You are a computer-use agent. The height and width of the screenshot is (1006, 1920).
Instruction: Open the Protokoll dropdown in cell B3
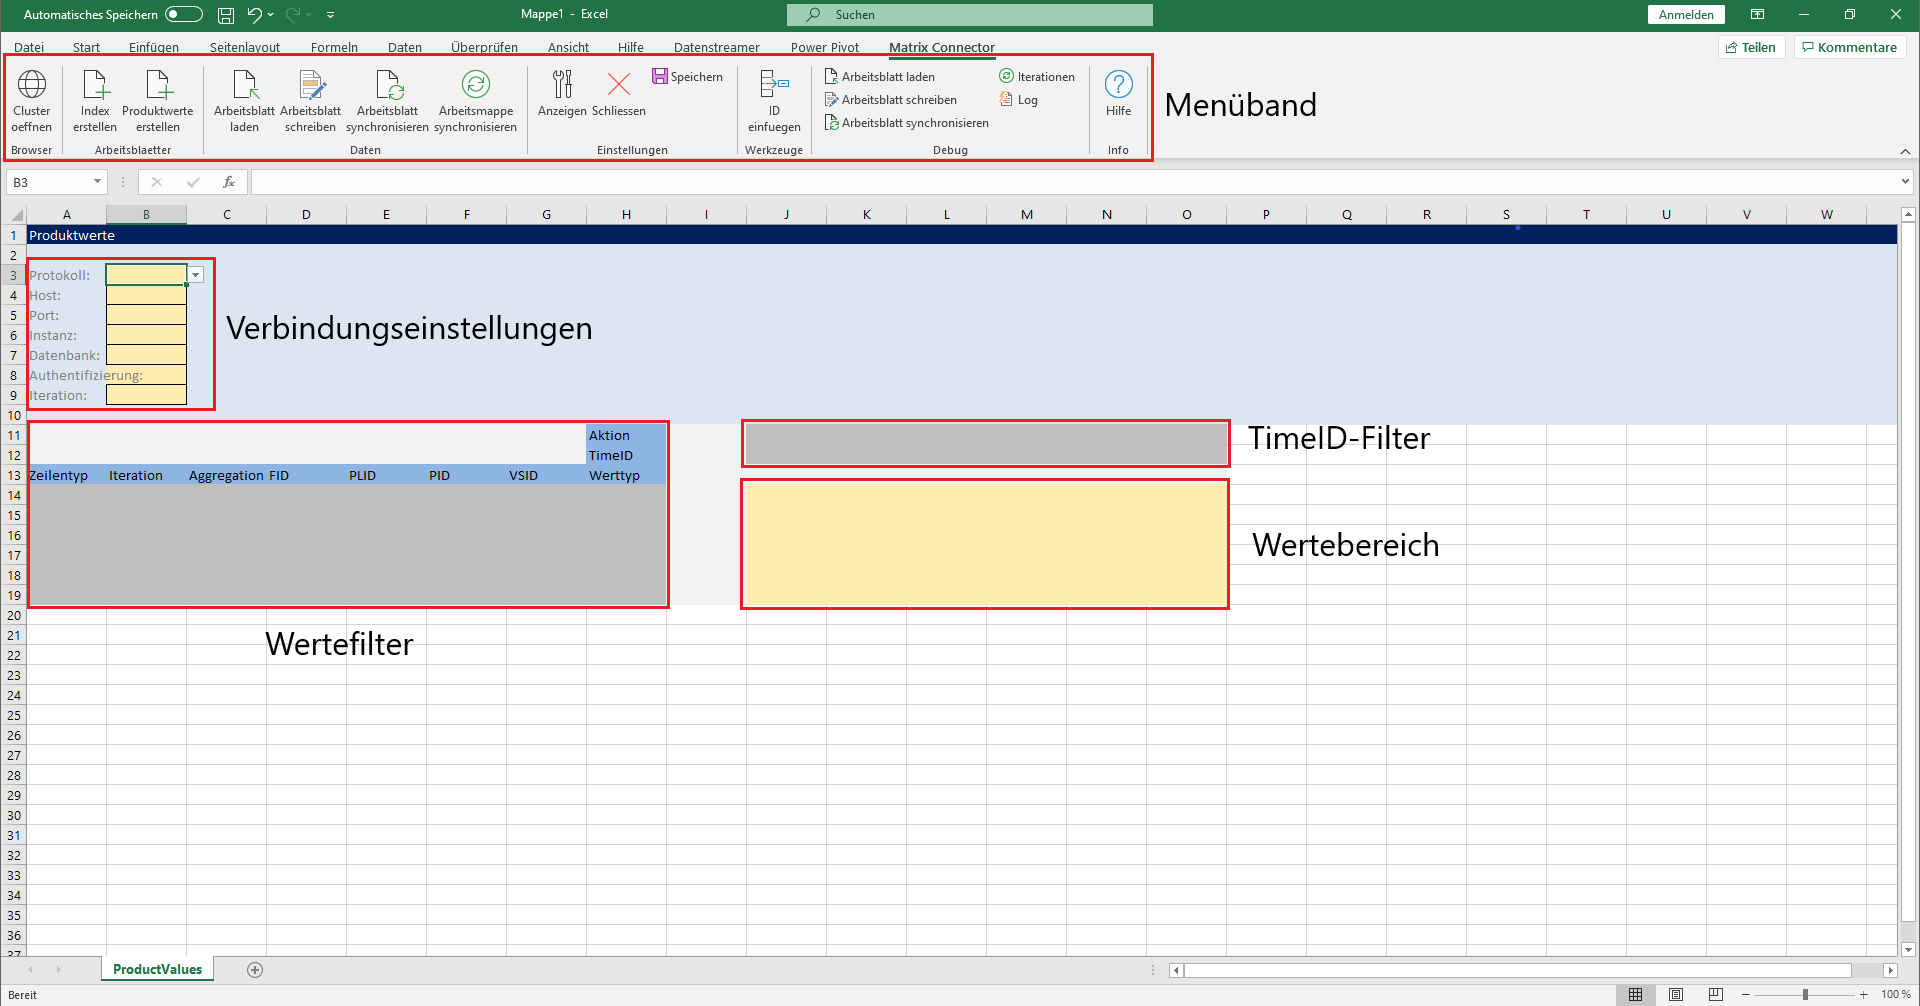(195, 274)
